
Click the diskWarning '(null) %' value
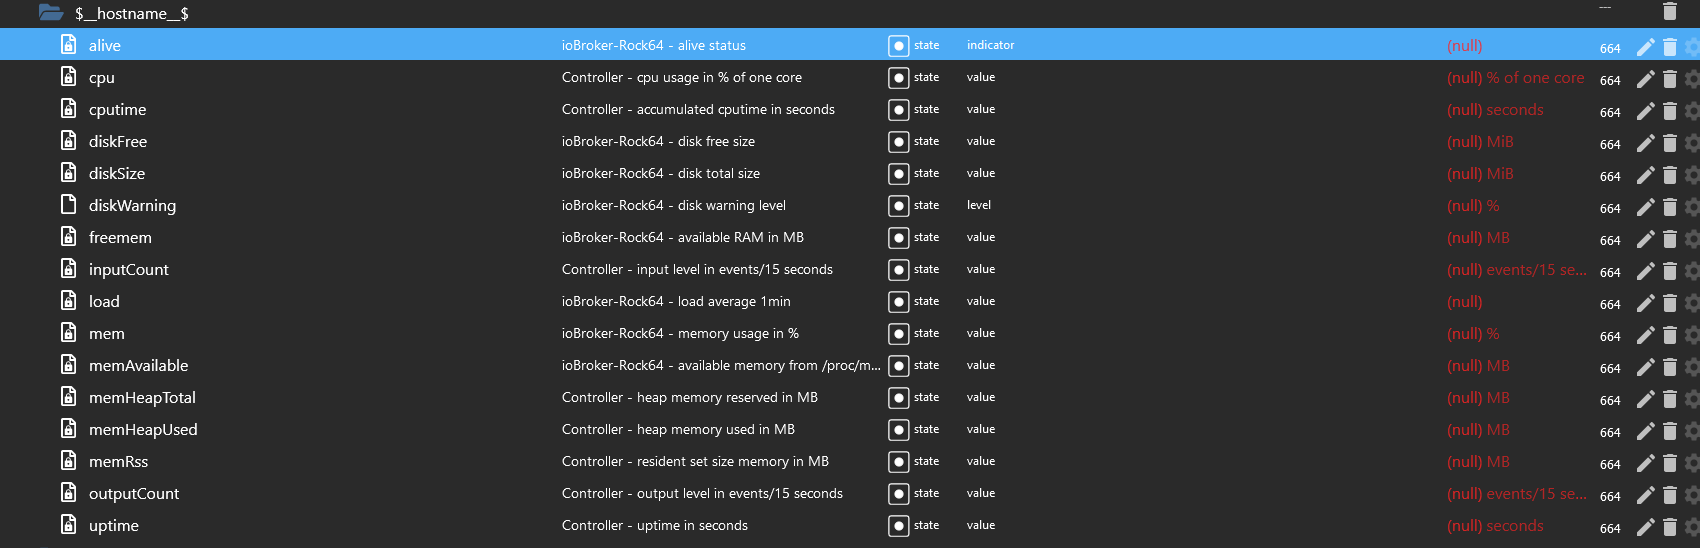pos(1473,206)
